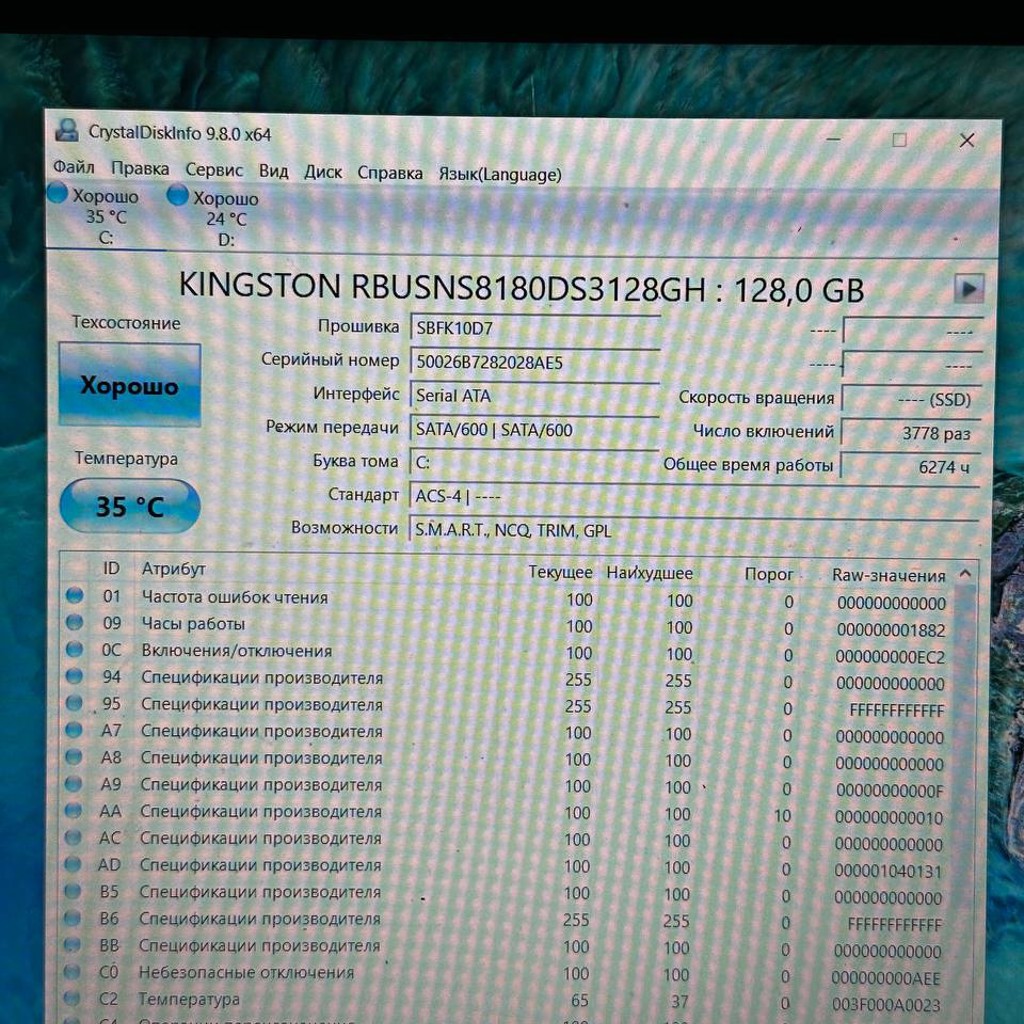This screenshot has height=1024, width=1024.
Task: Click the SATA/600 transfer mode field
Action: click(x=534, y=430)
